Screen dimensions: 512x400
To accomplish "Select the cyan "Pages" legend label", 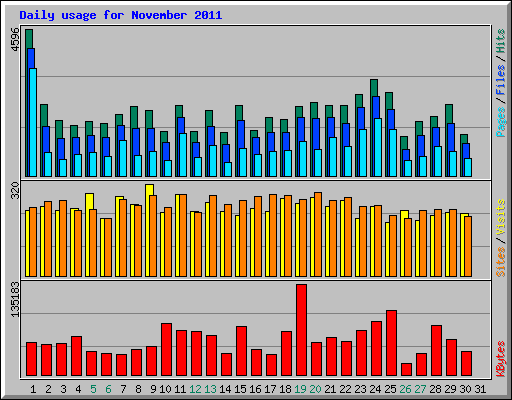I will pyautogui.click(x=500, y=122).
